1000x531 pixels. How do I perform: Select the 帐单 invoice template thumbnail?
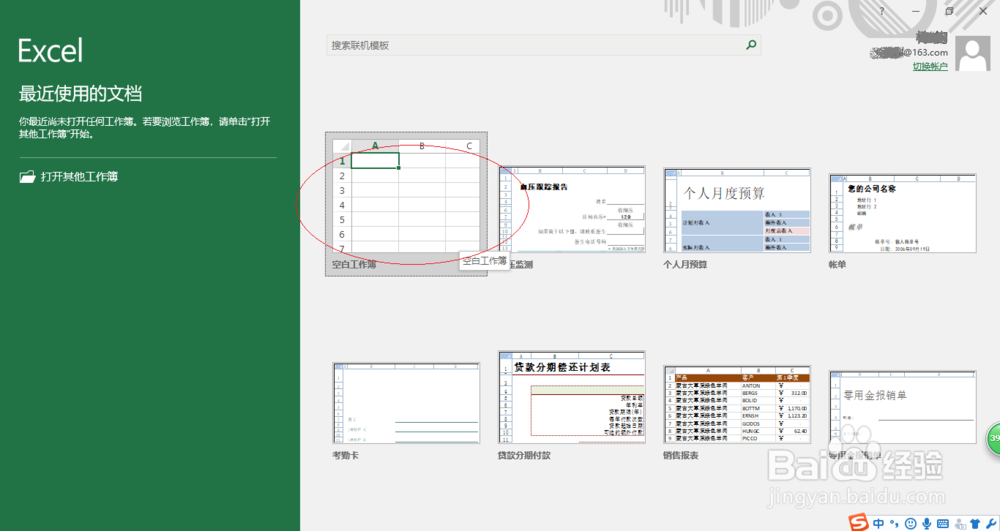point(902,212)
